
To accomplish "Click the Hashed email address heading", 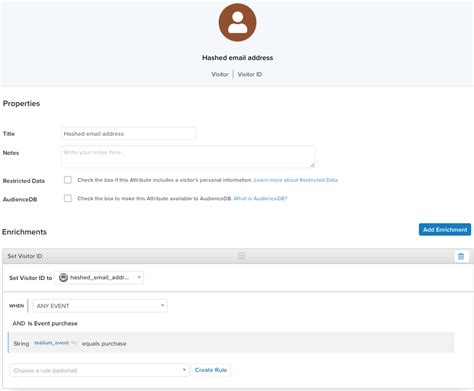I will [x=237, y=58].
